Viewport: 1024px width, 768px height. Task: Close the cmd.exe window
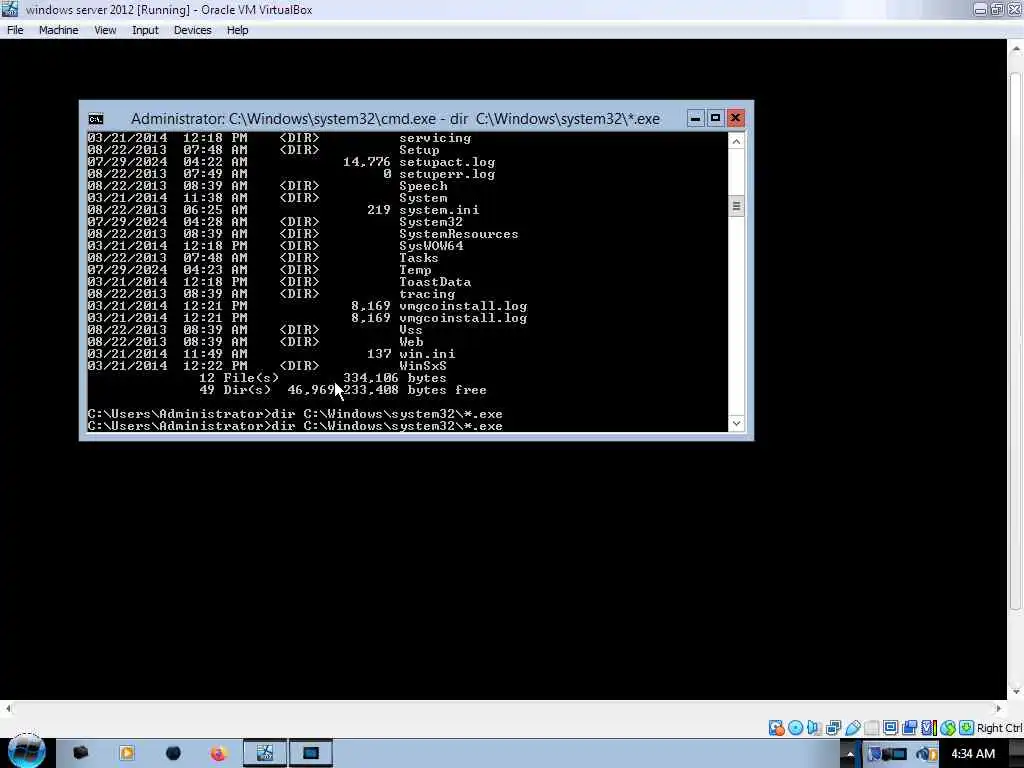click(x=735, y=118)
